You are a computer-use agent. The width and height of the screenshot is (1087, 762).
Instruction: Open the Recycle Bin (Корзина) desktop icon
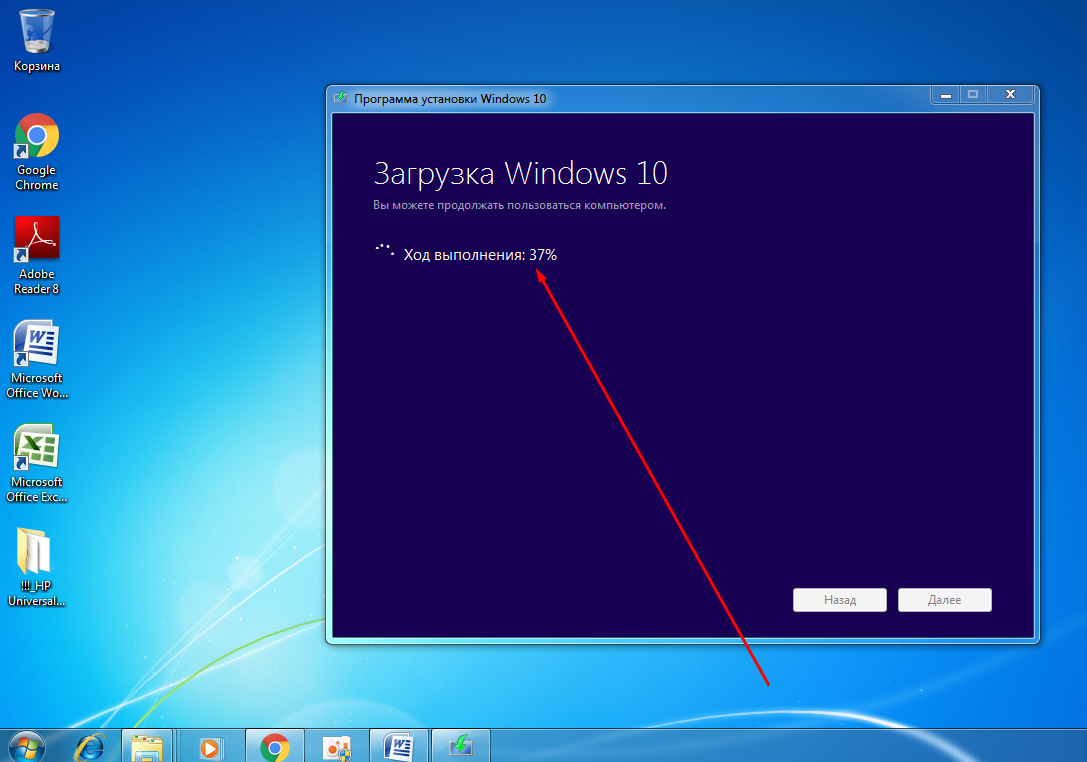(x=37, y=40)
